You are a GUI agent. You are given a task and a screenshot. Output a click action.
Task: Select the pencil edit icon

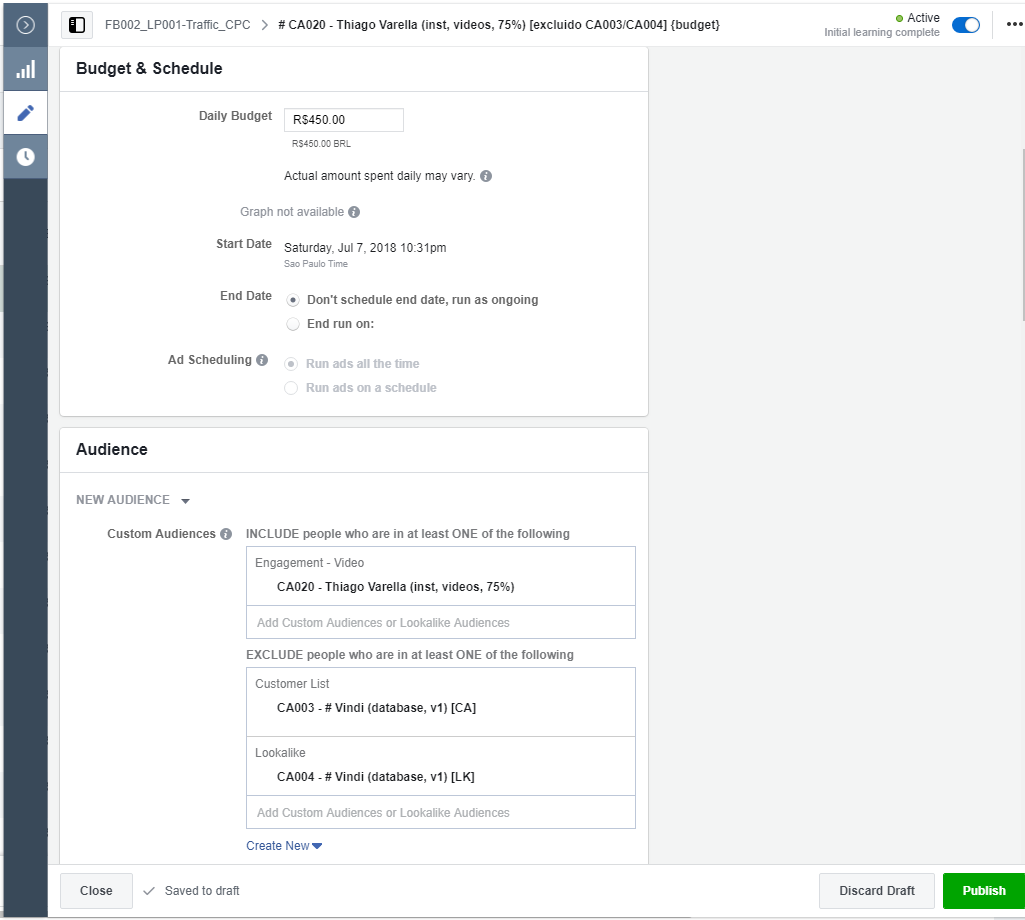coord(26,113)
